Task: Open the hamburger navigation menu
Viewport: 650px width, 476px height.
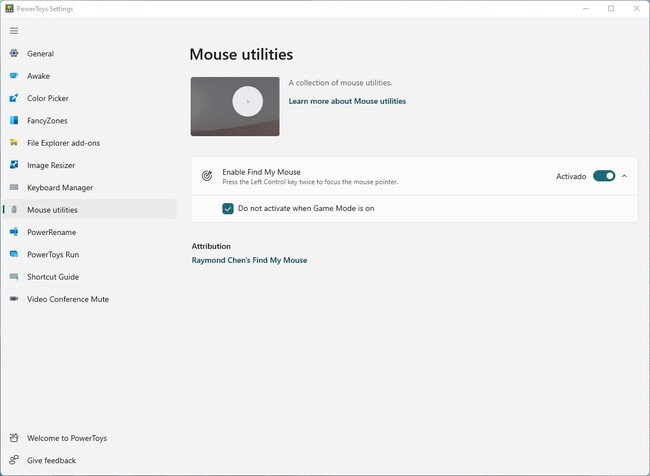Action: click(14, 31)
